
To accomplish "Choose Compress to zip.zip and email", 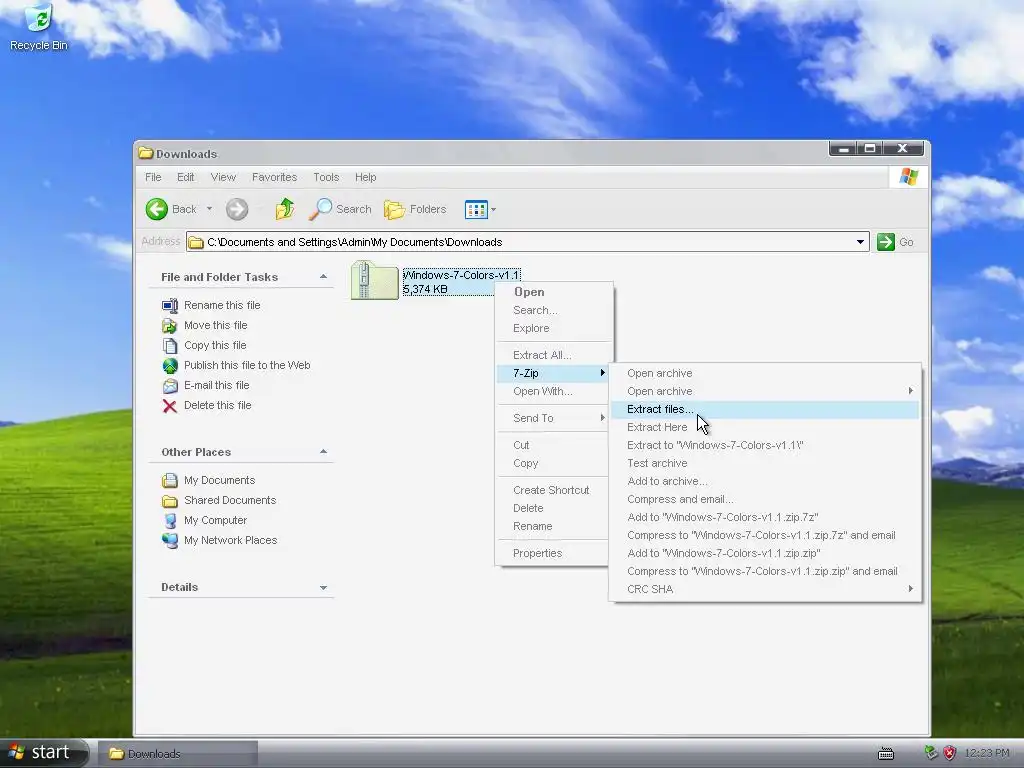I will click(x=765, y=571).
